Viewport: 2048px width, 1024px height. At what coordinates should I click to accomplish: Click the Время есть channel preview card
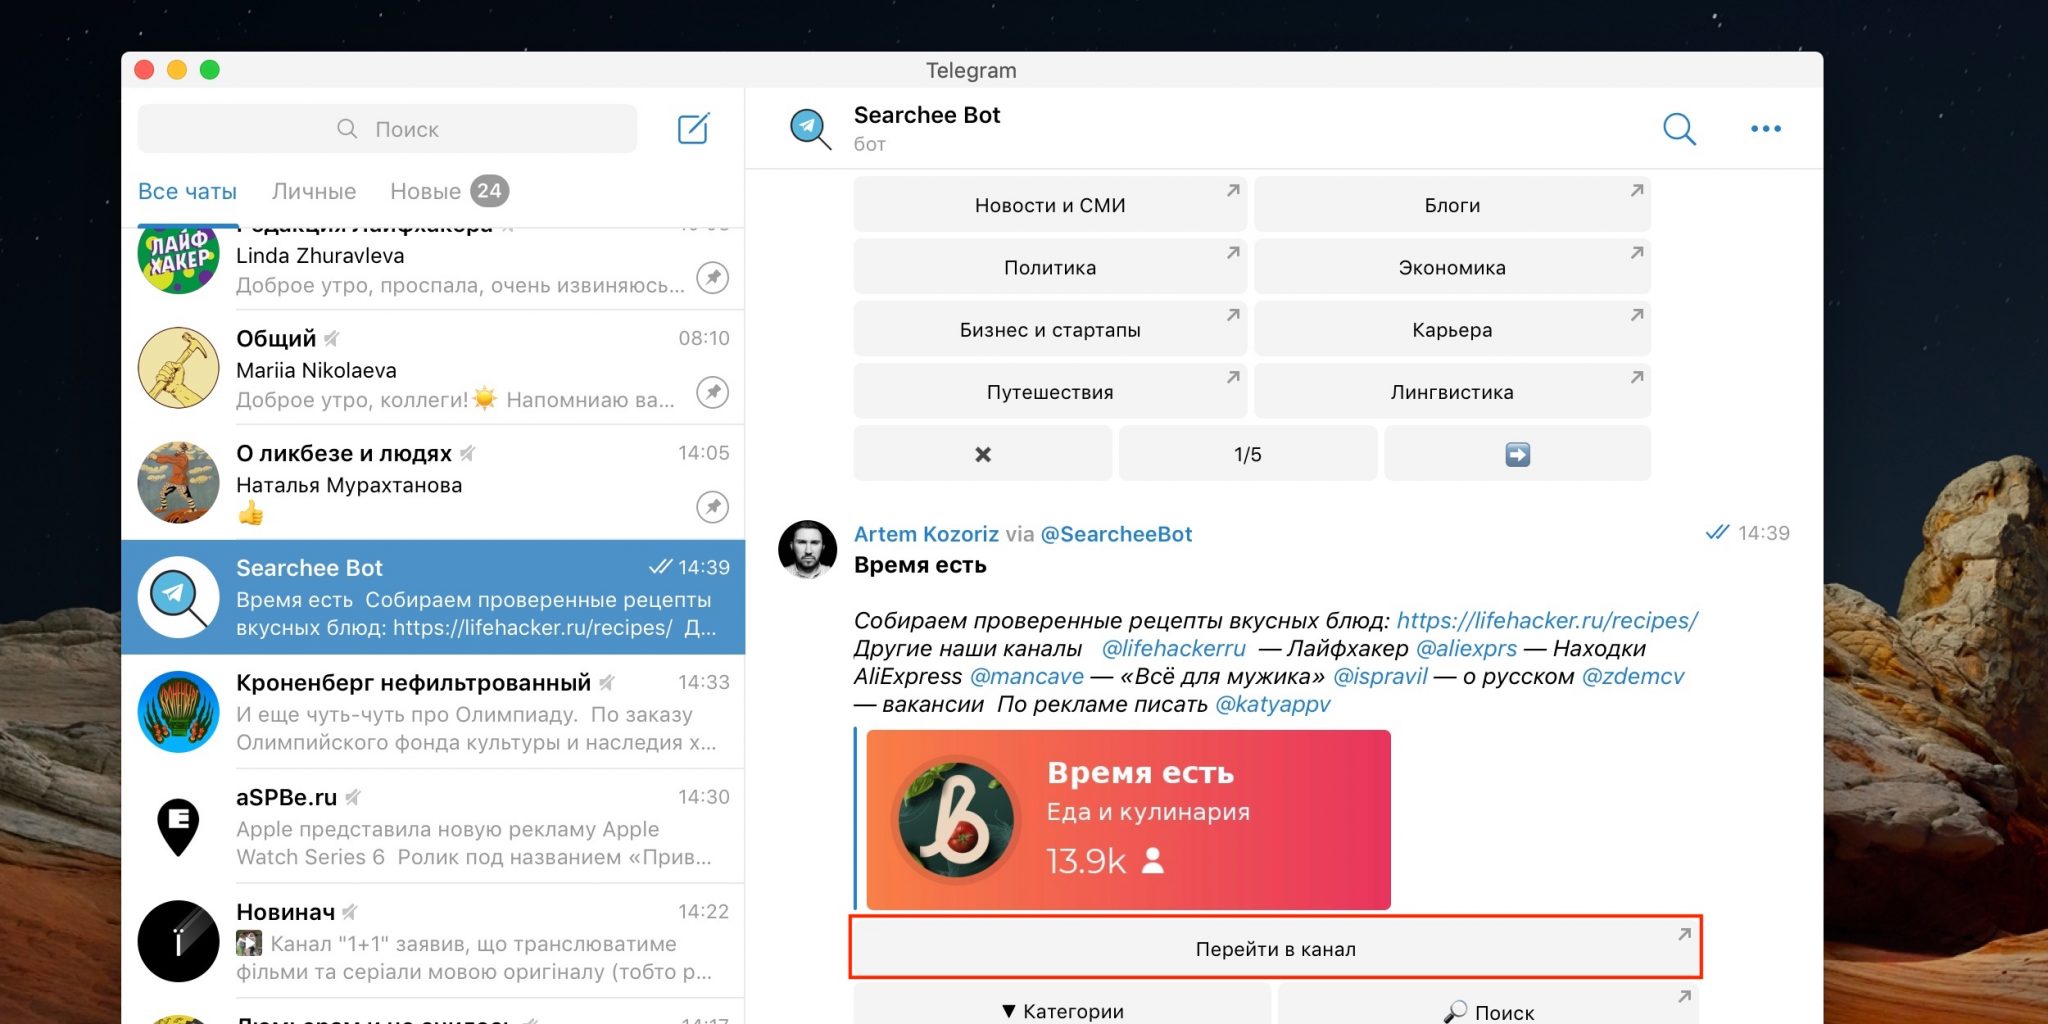(1128, 820)
